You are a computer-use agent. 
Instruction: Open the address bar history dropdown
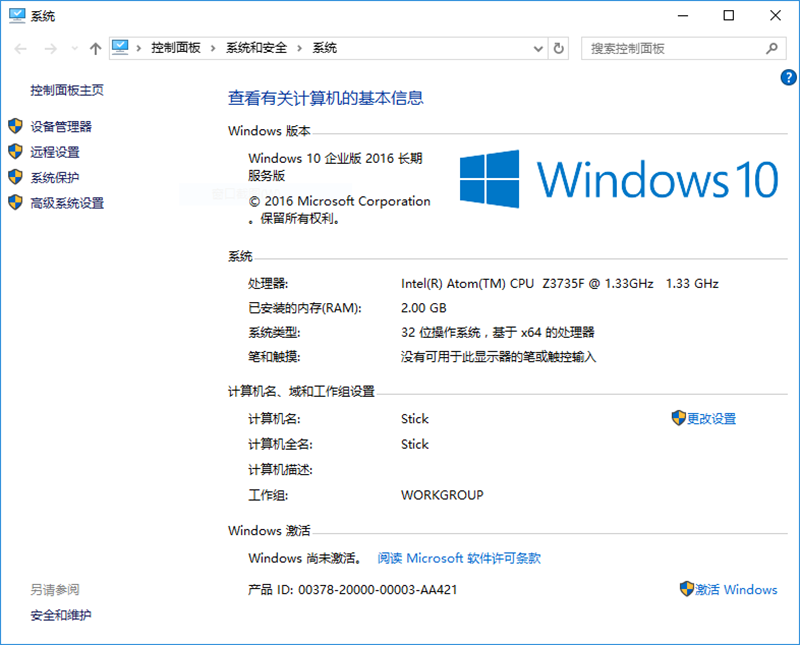(538, 49)
